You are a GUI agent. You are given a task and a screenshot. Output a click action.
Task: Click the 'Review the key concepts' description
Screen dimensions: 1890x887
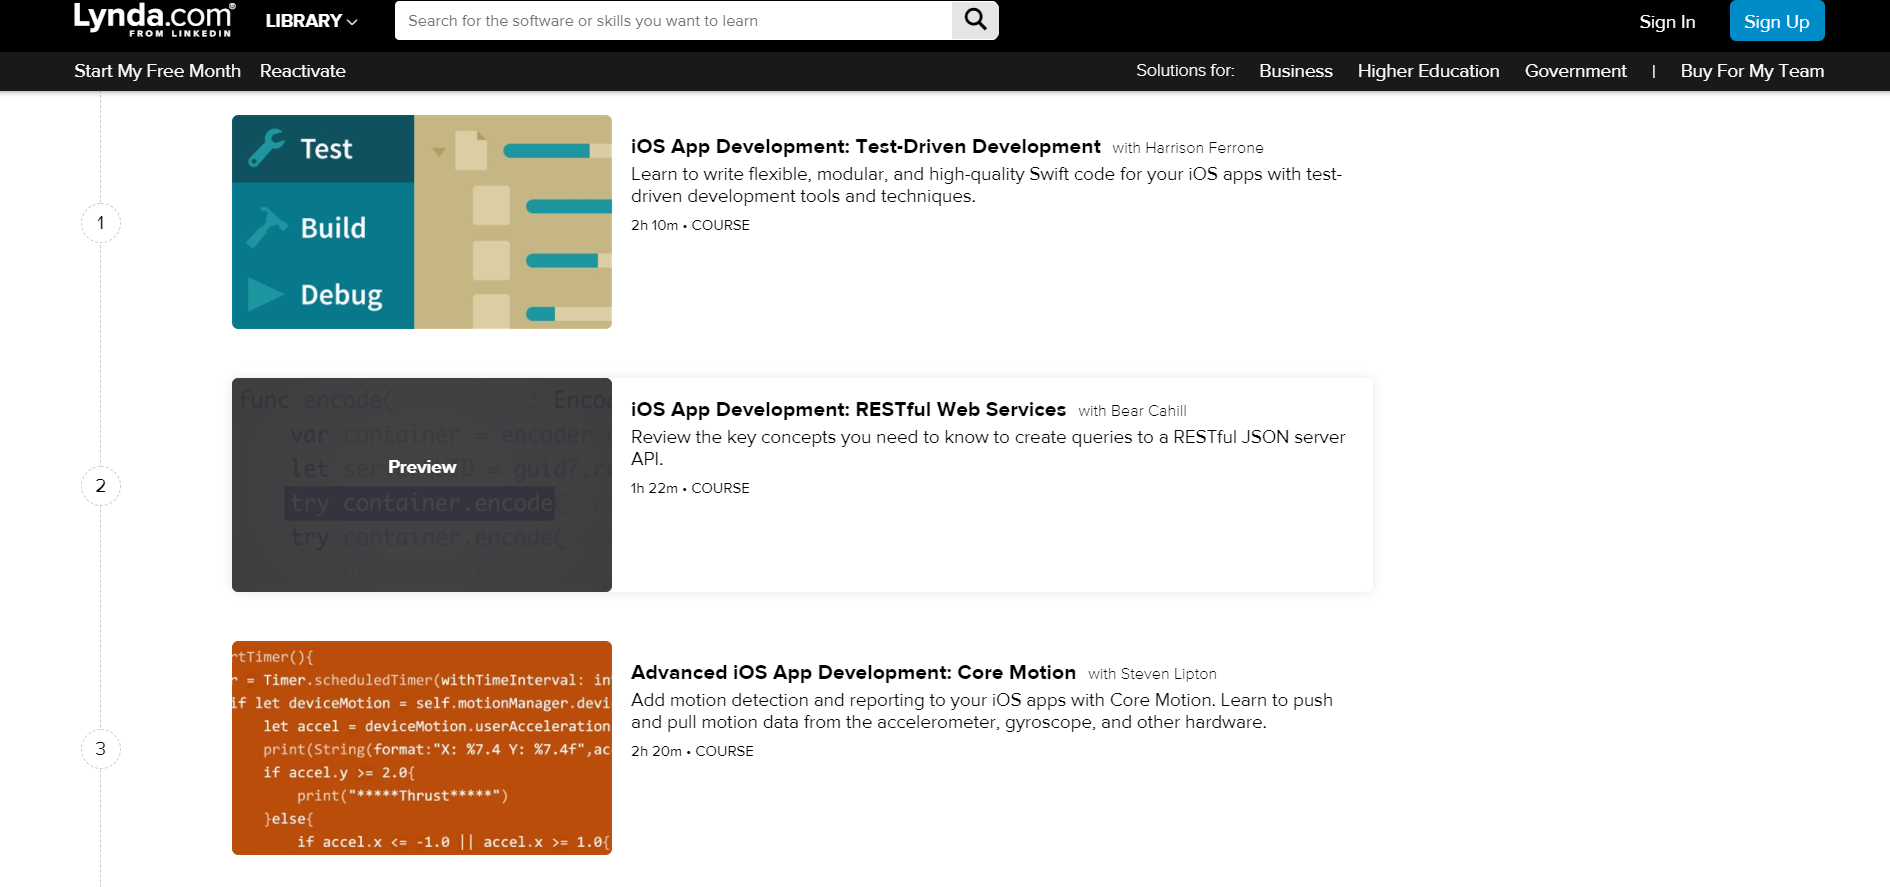(x=988, y=448)
